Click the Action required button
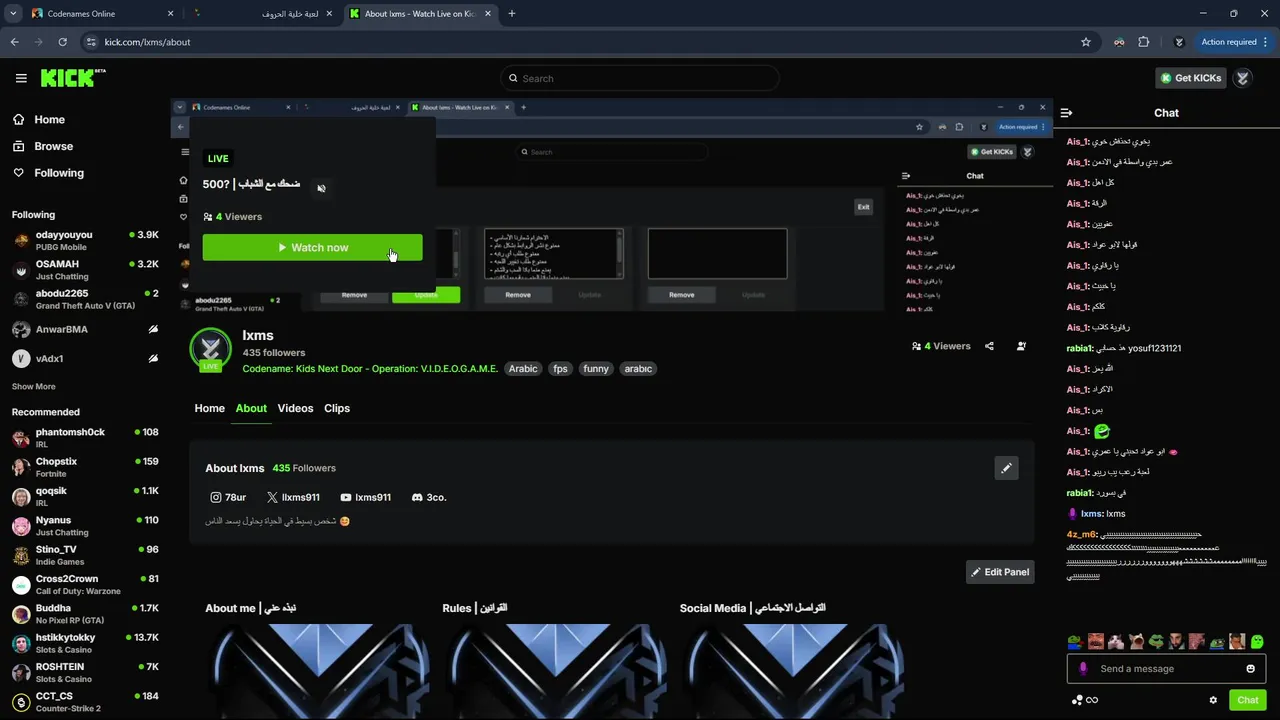Screen dimensions: 1280x720 pos(1229,42)
